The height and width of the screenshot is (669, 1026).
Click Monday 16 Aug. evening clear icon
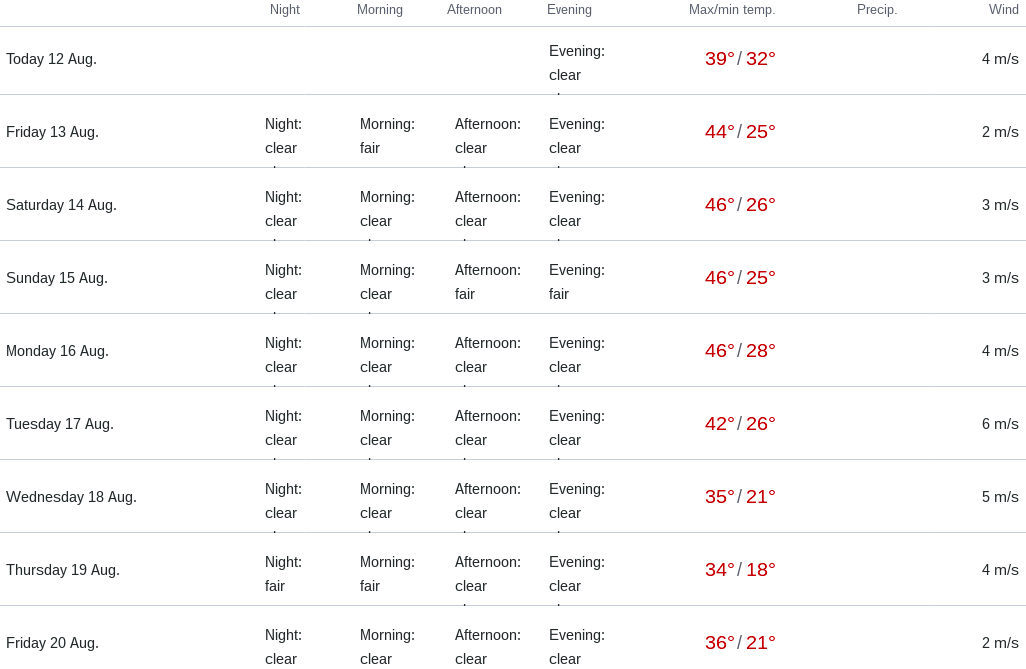[x=577, y=355]
